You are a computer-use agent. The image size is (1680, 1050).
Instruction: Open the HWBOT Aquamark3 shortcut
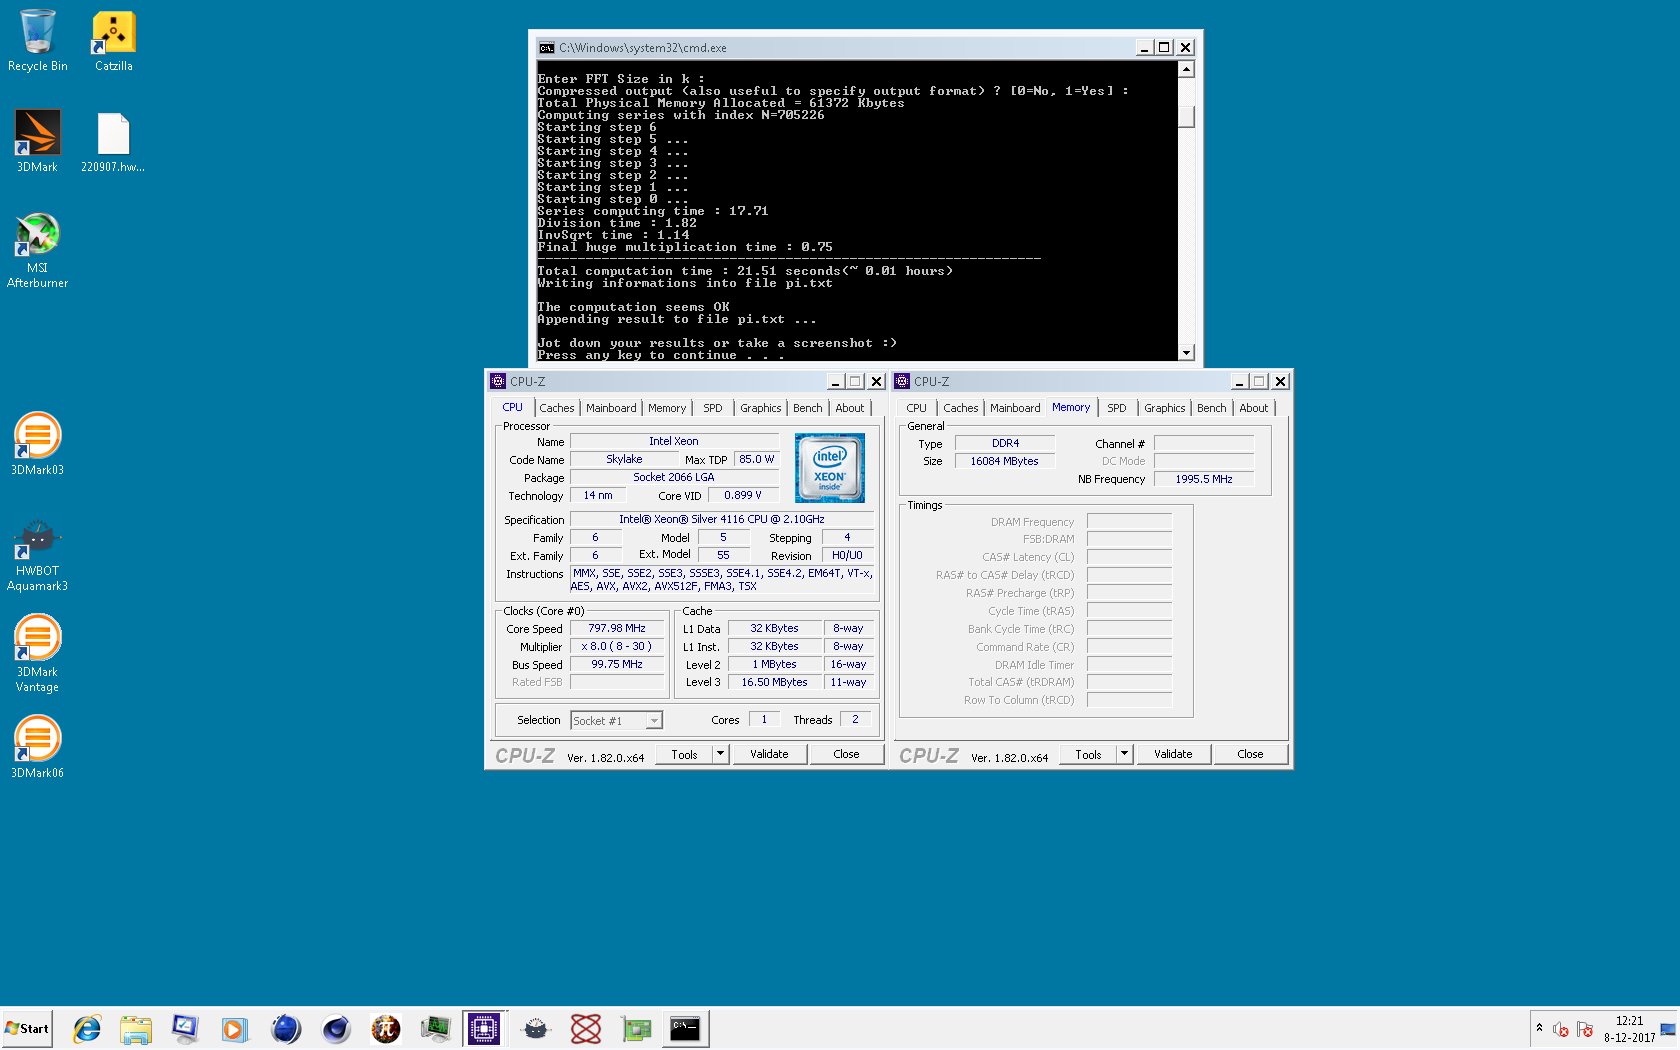[38, 555]
